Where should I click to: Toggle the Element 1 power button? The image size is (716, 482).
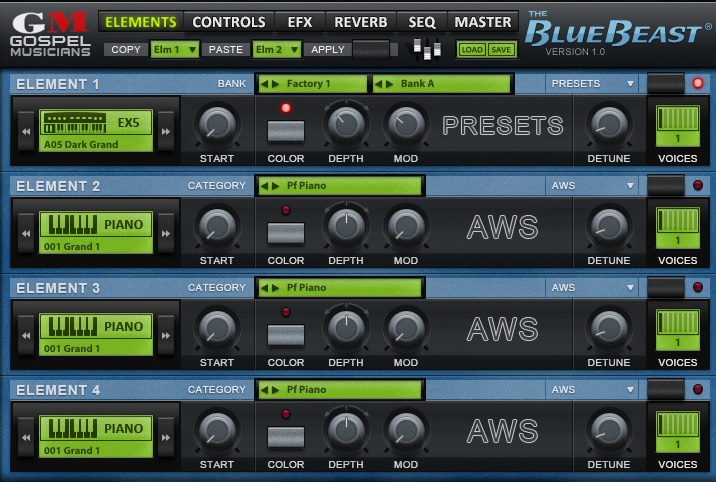tap(666, 83)
